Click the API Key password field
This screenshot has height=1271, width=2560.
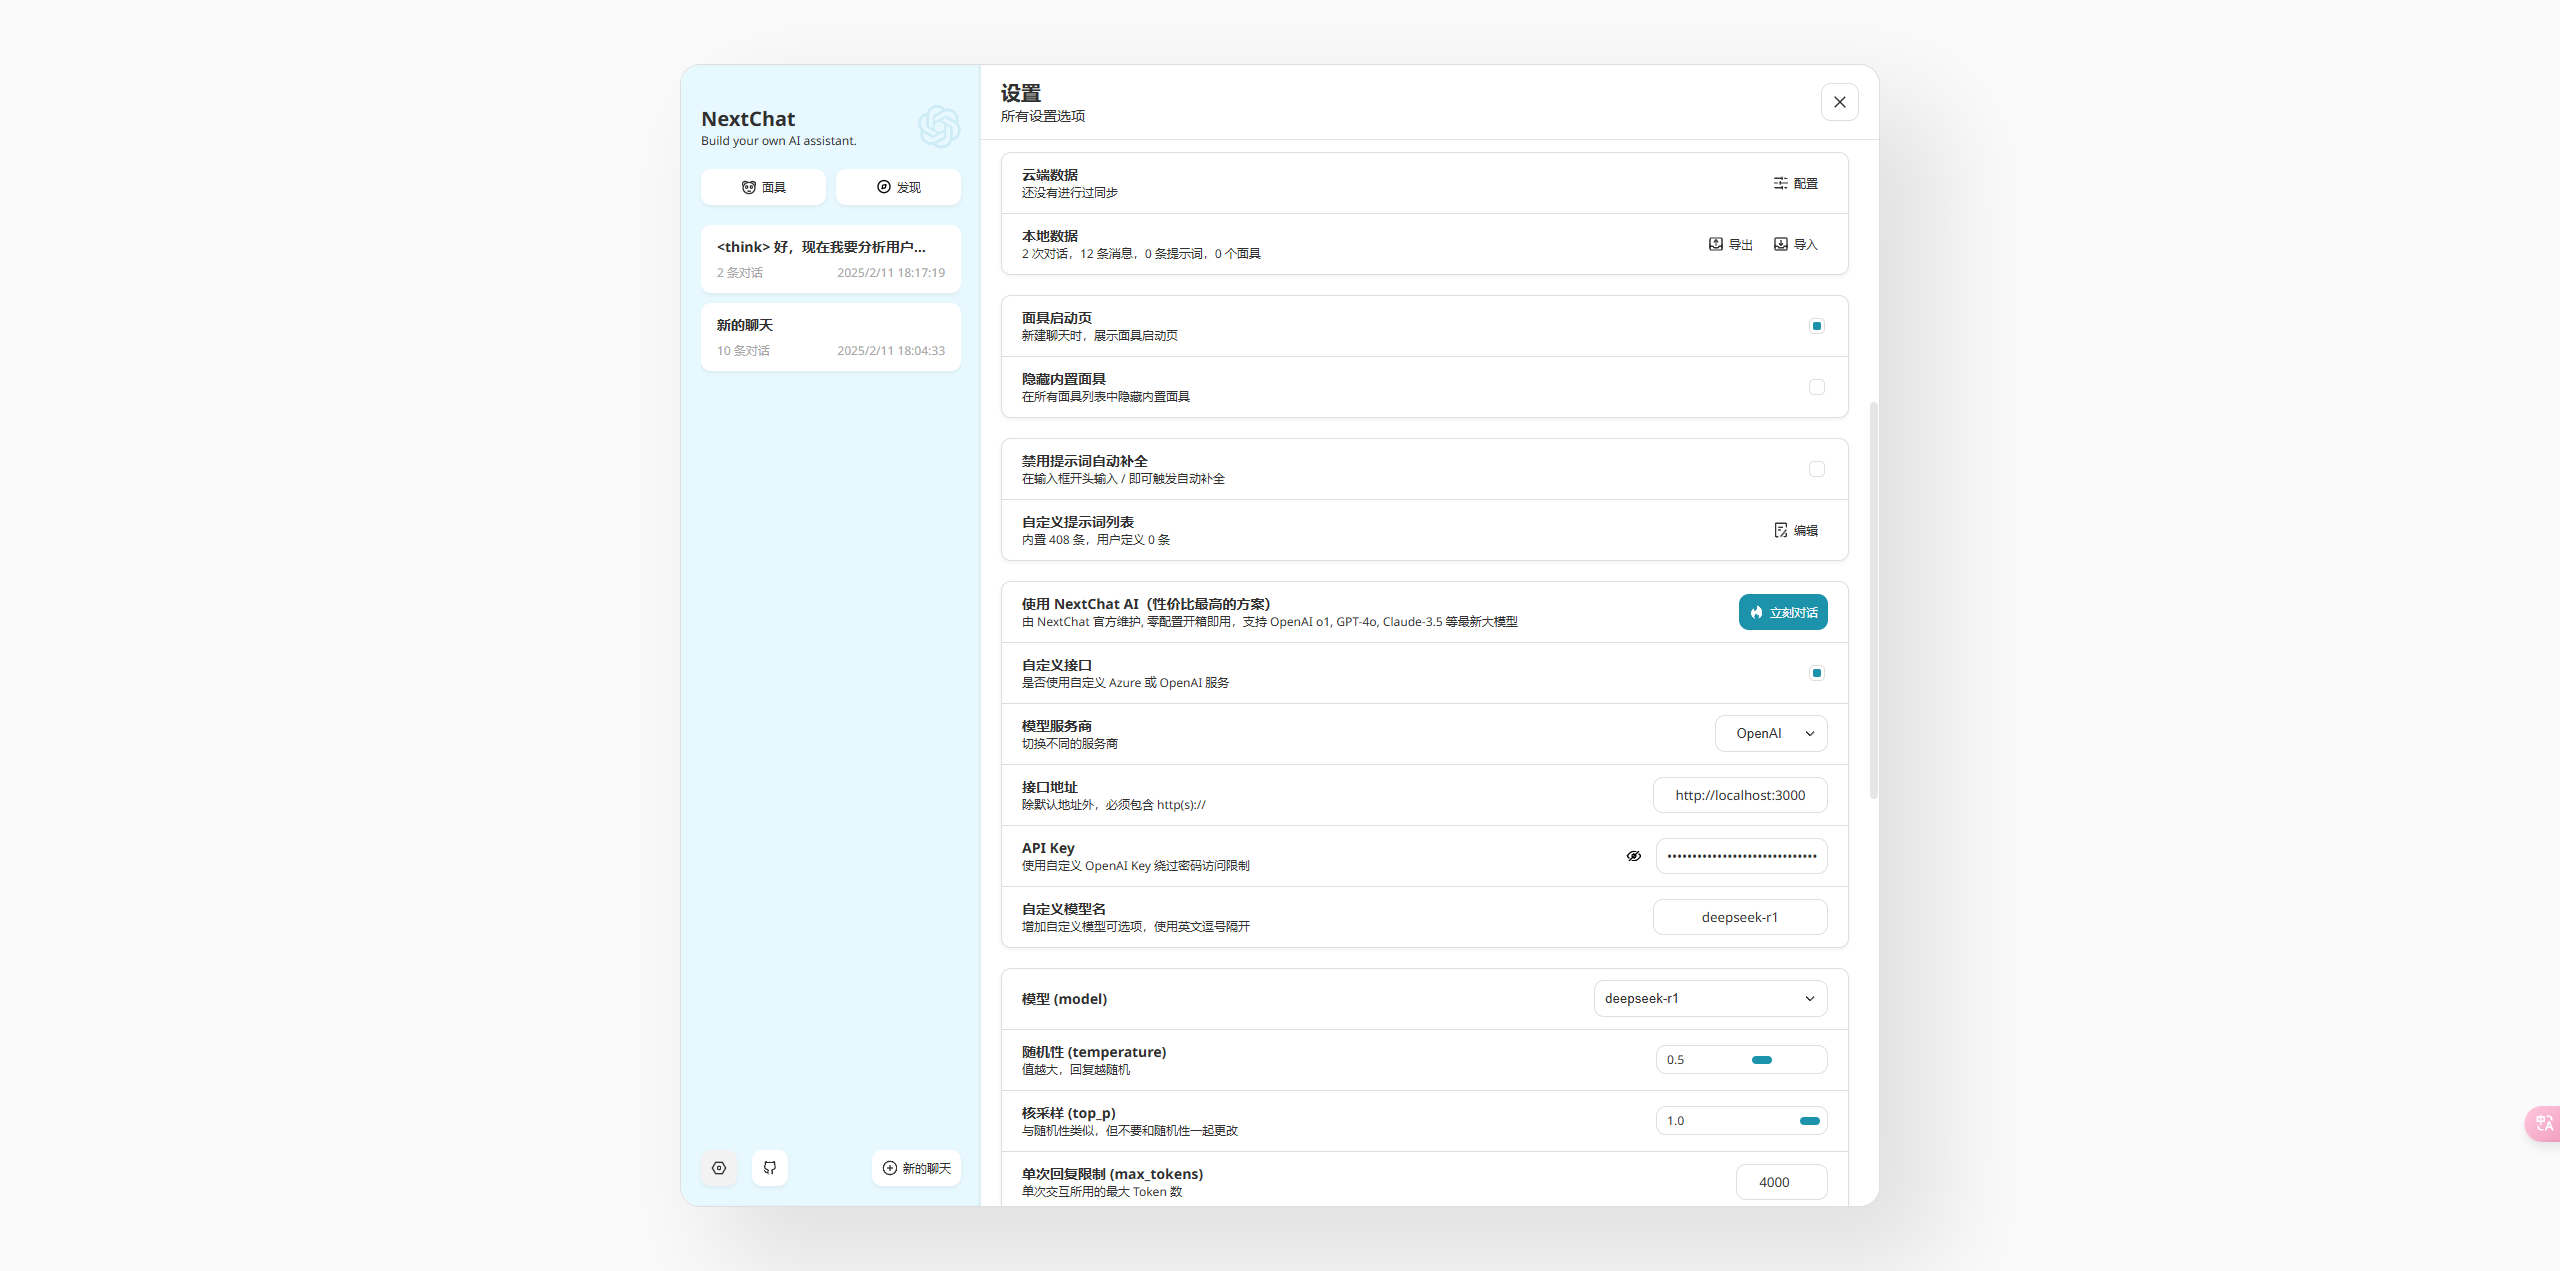pyautogui.click(x=1742, y=856)
